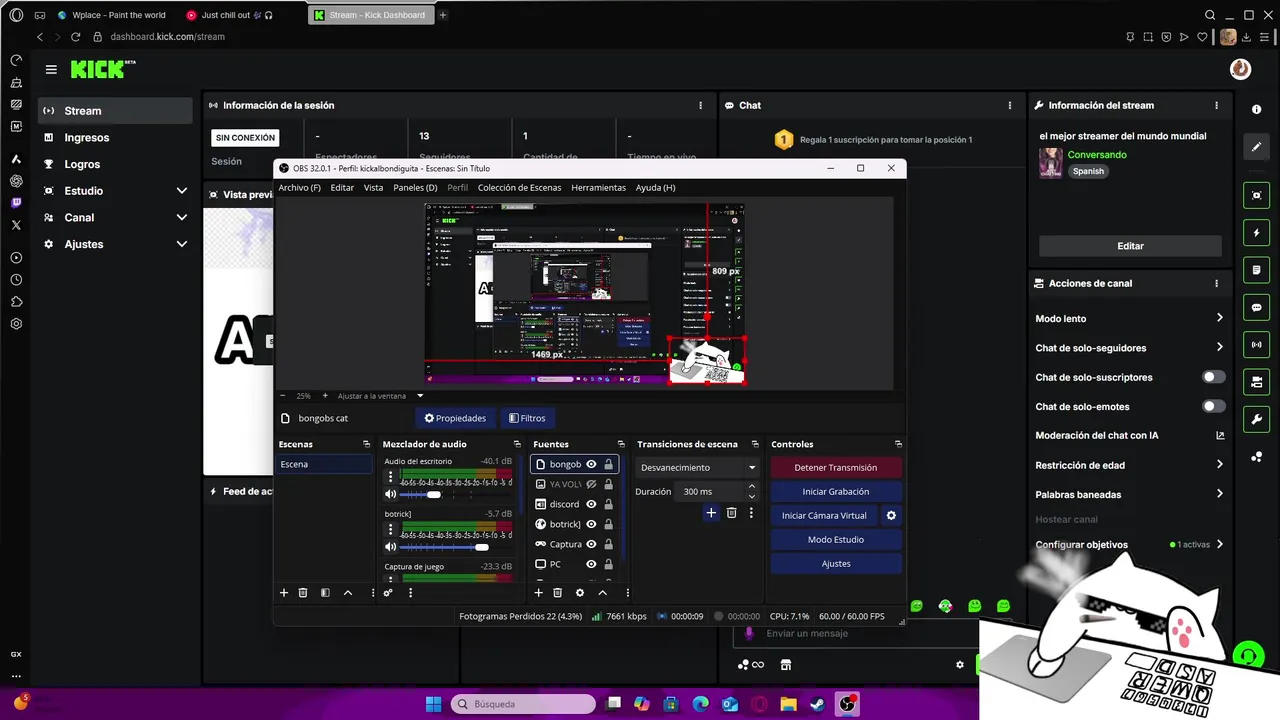Hide the discord source
This screenshot has width=1280, height=720.
tap(591, 504)
